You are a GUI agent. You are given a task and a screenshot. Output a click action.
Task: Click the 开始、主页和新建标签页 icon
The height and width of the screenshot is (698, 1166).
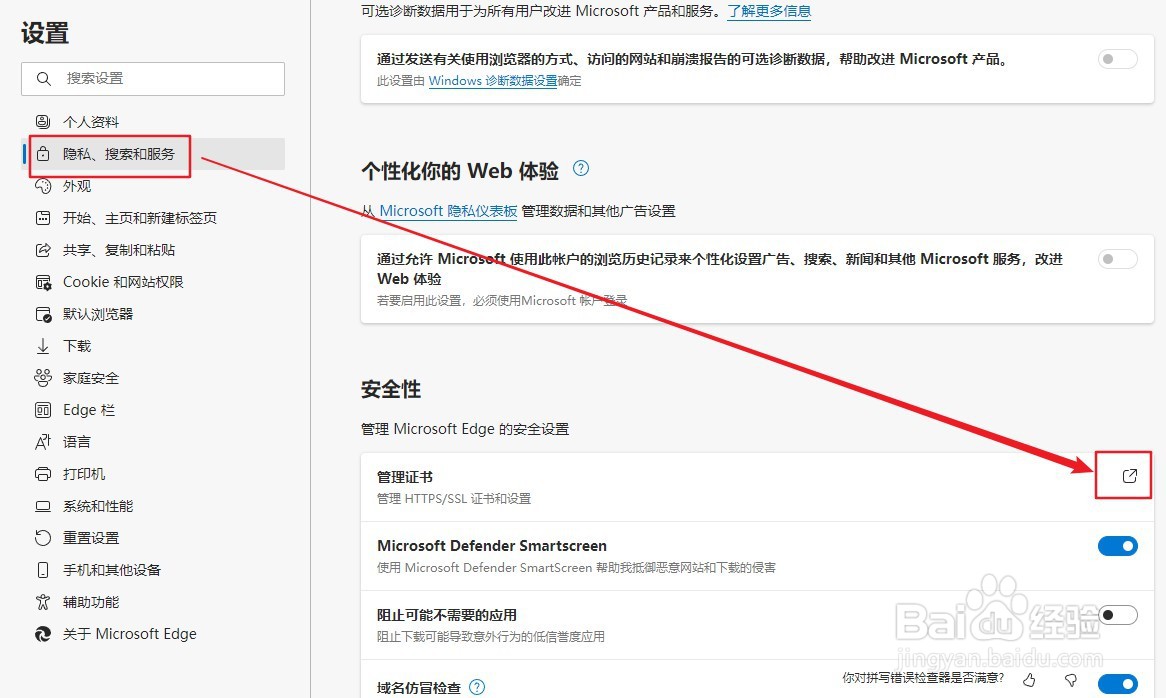[x=43, y=218]
